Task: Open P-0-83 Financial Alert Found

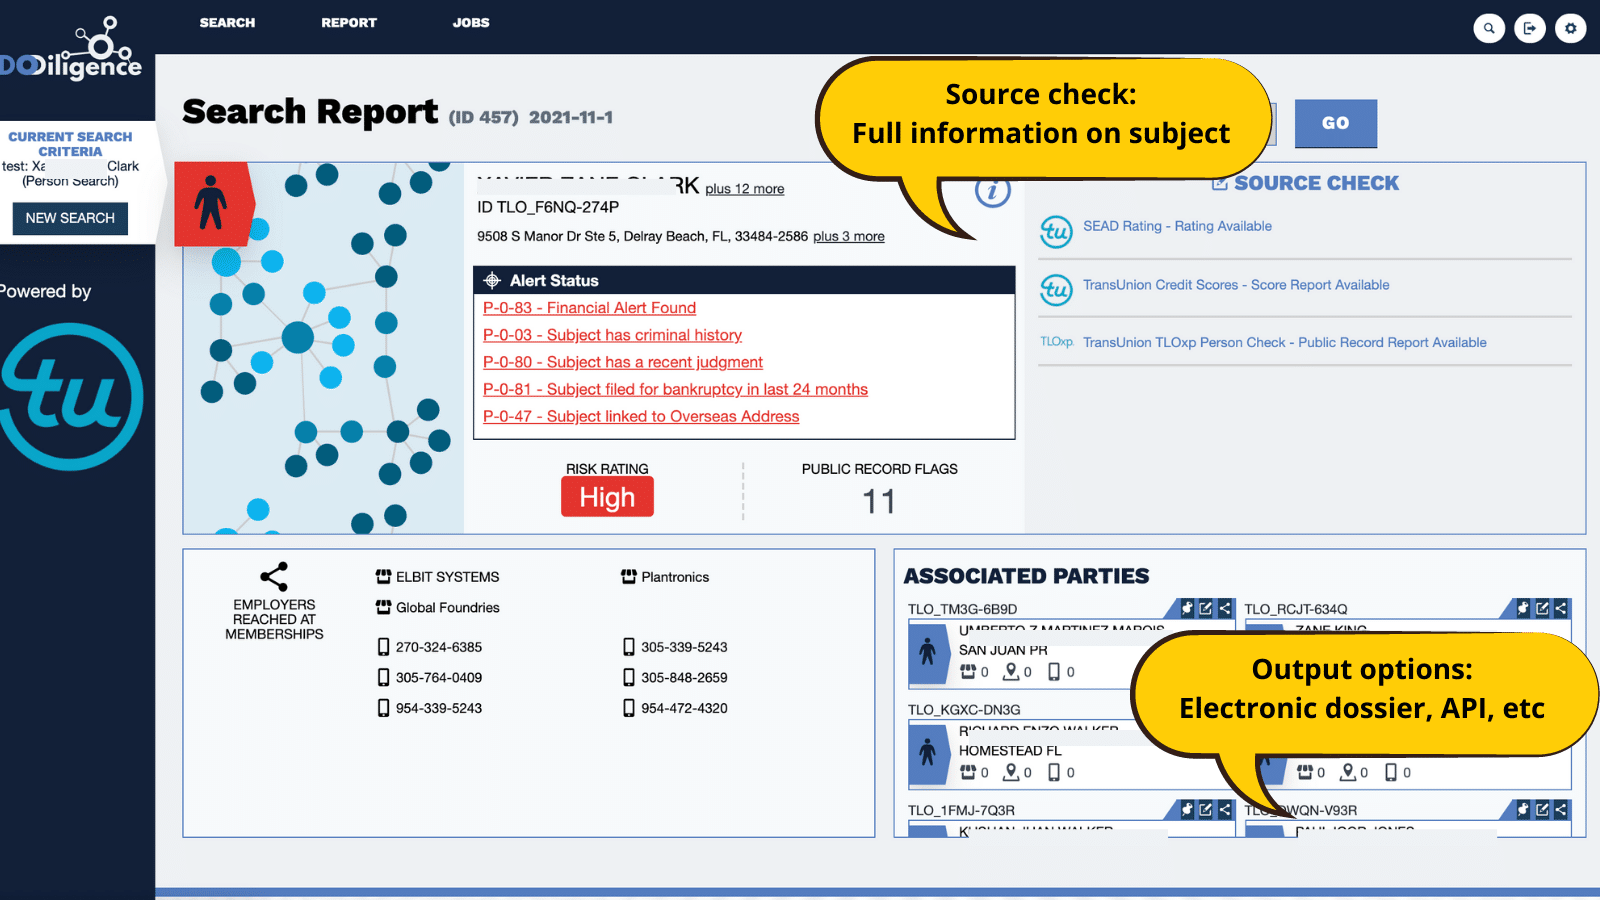Action: click(589, 308)
